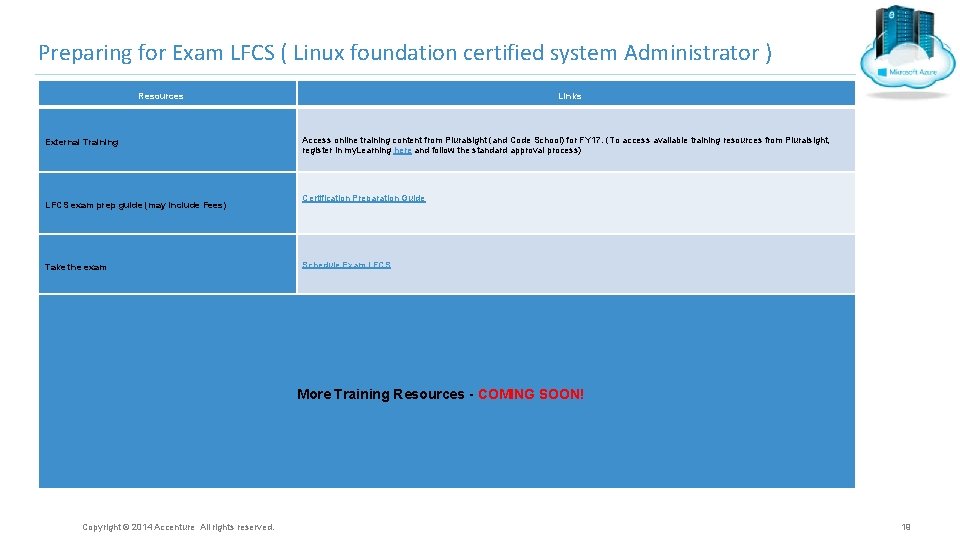This screenshot has height=540, width=960.
Task: Open the 'here' myLearning link
Action: coord(402,150)
